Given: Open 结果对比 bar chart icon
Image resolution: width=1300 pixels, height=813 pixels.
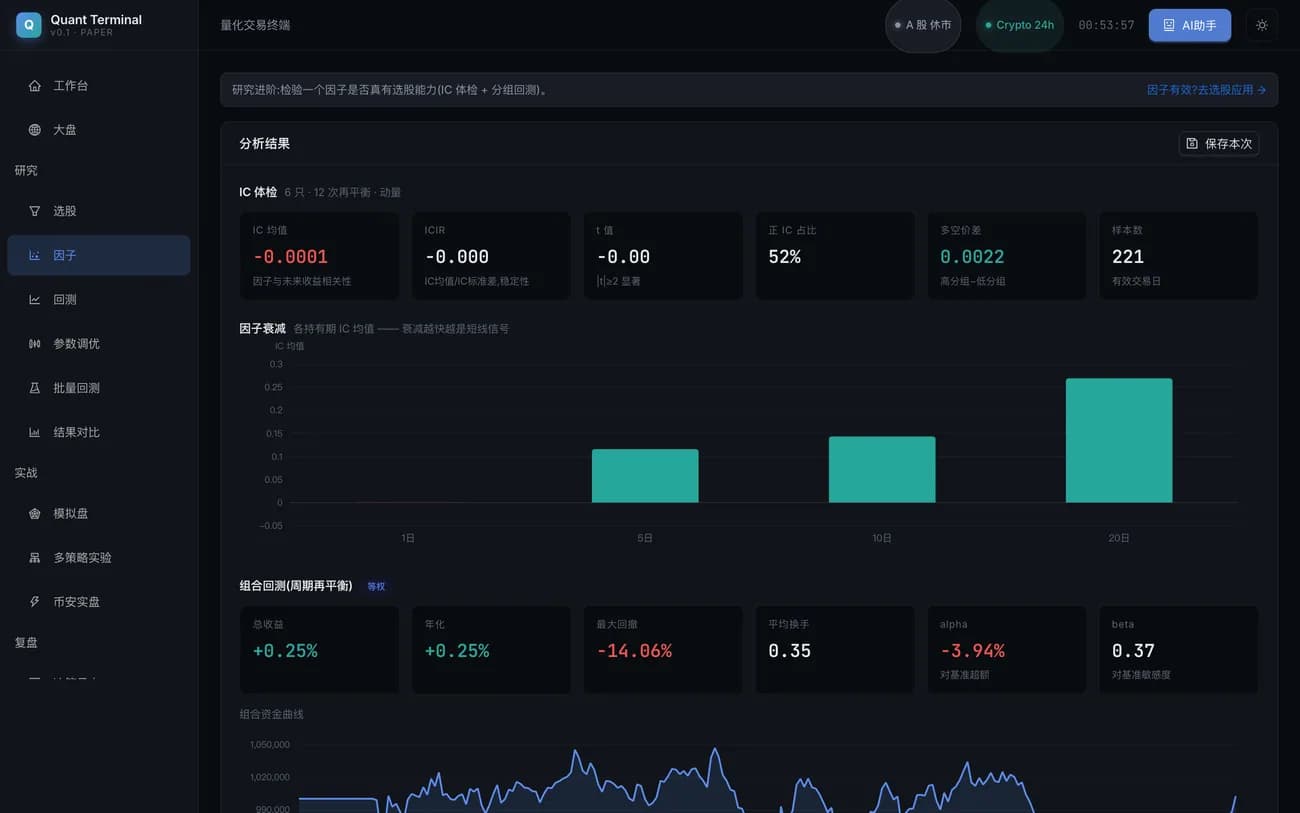Looking at the screenshot, I should 35,432.
